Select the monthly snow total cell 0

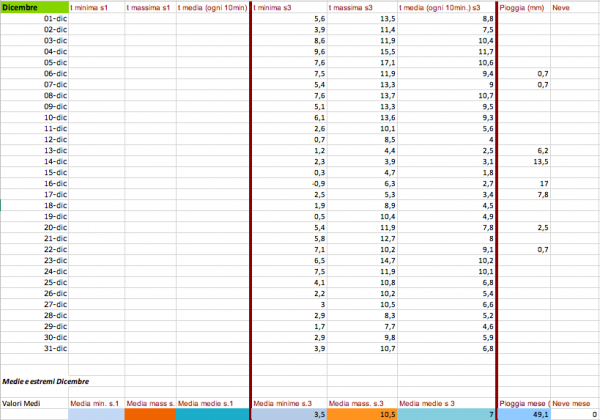point(575,414)
